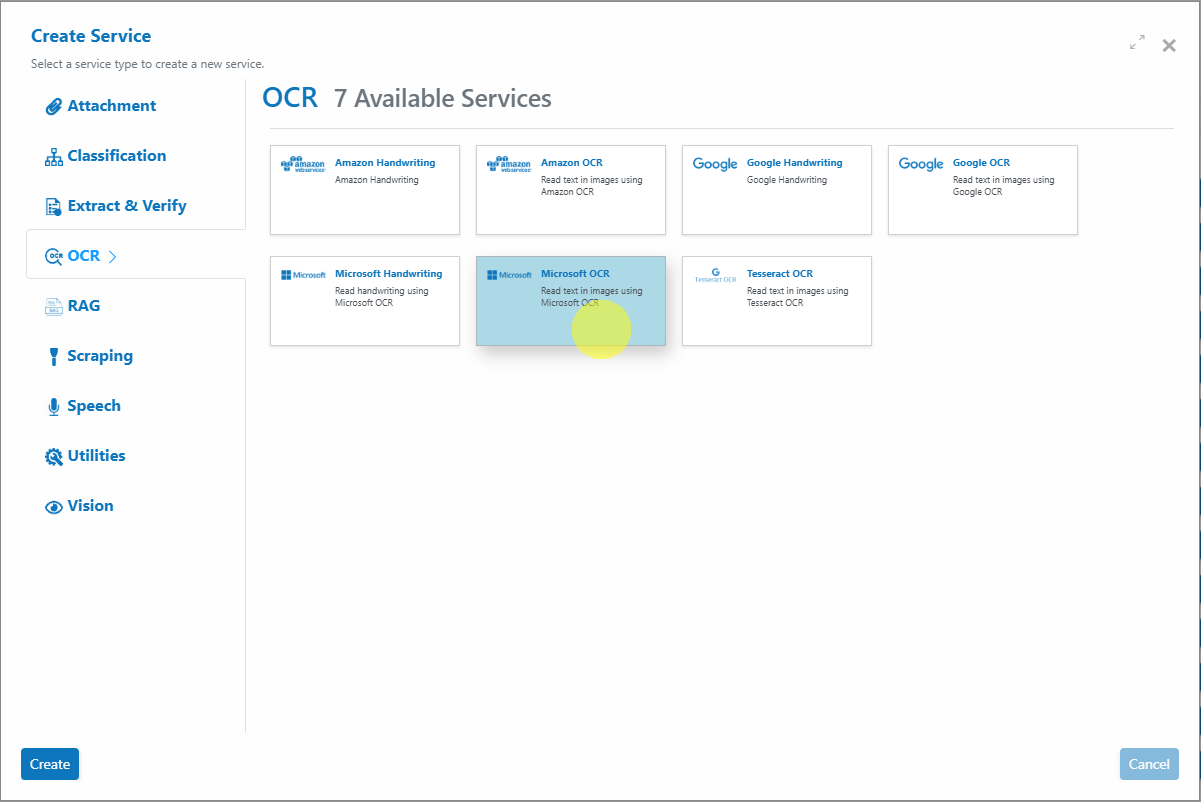
Task: Select the Amazon Handwriting service title
Action: [x=385, y=163]
